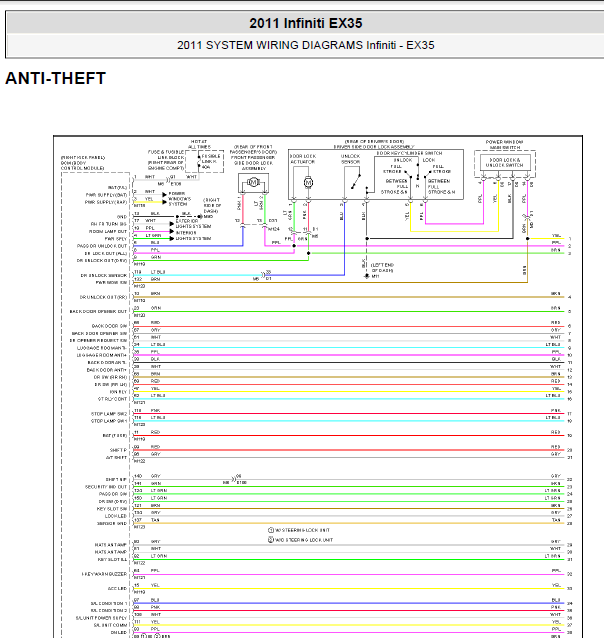Click the 'DR UNLOCK OUT(RR)' pin label

(103, 297)
